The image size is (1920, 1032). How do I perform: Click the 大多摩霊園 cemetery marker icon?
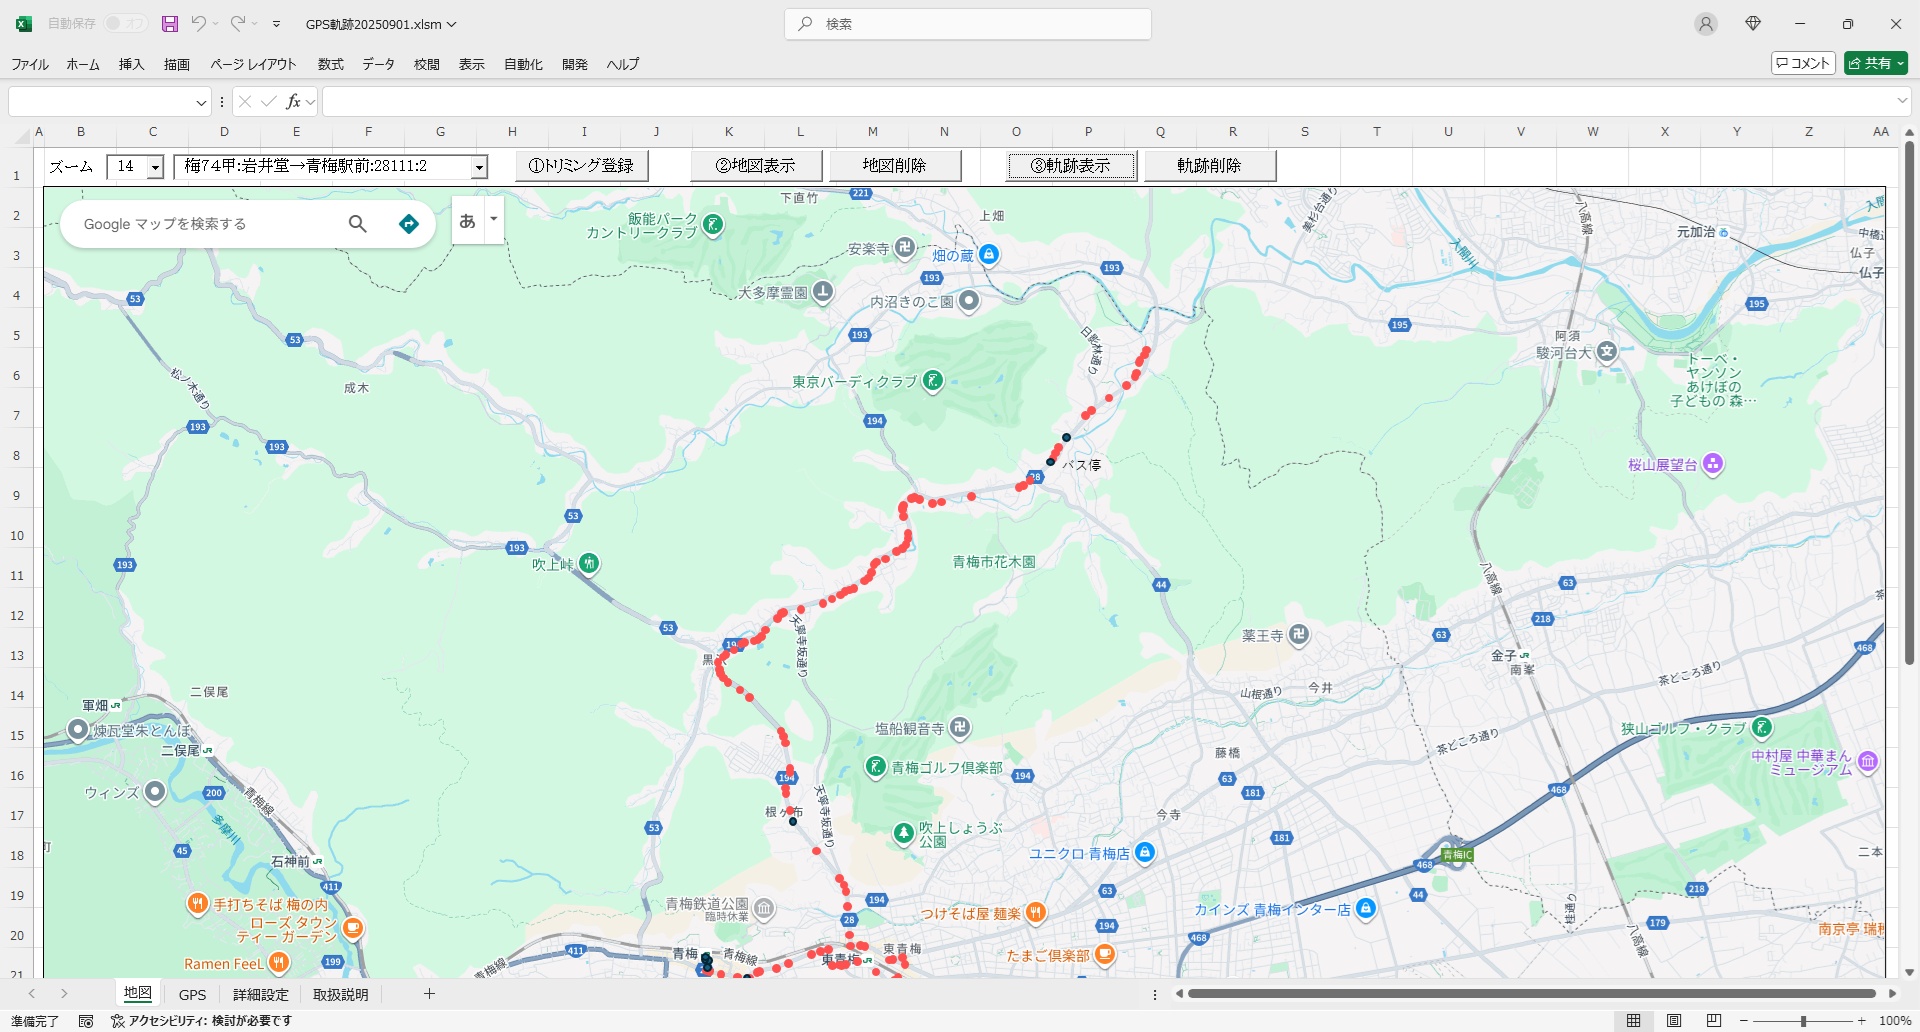(x=822, y=292)
